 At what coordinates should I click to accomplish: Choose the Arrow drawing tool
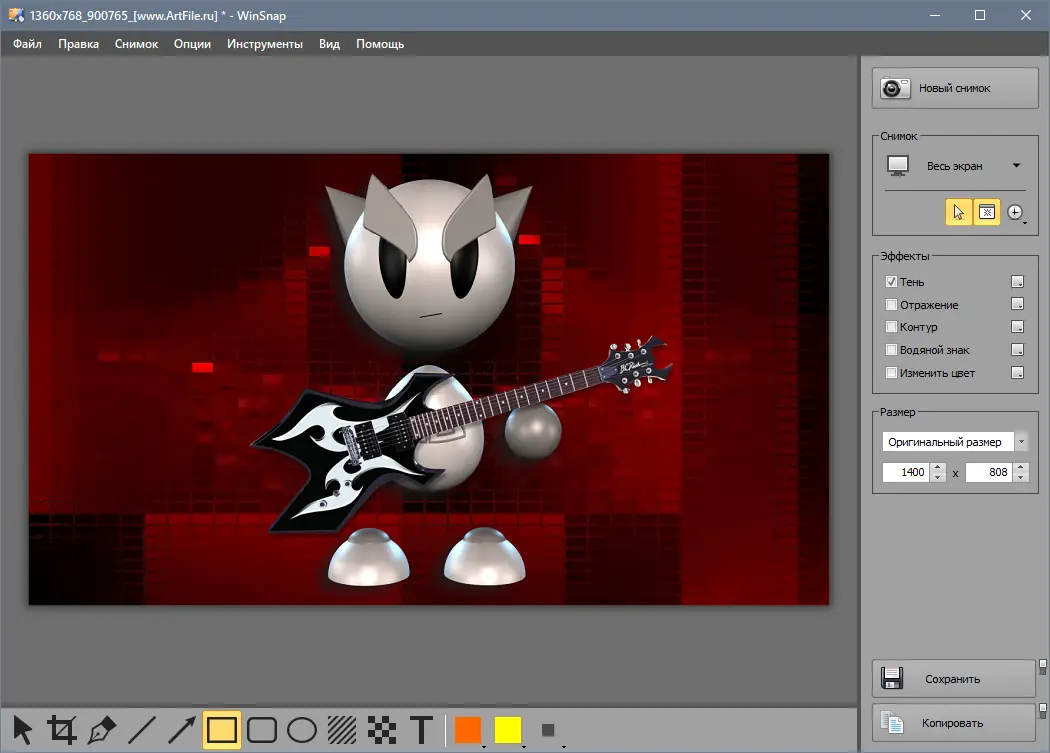pyautogui.click(x=181, y=730)
